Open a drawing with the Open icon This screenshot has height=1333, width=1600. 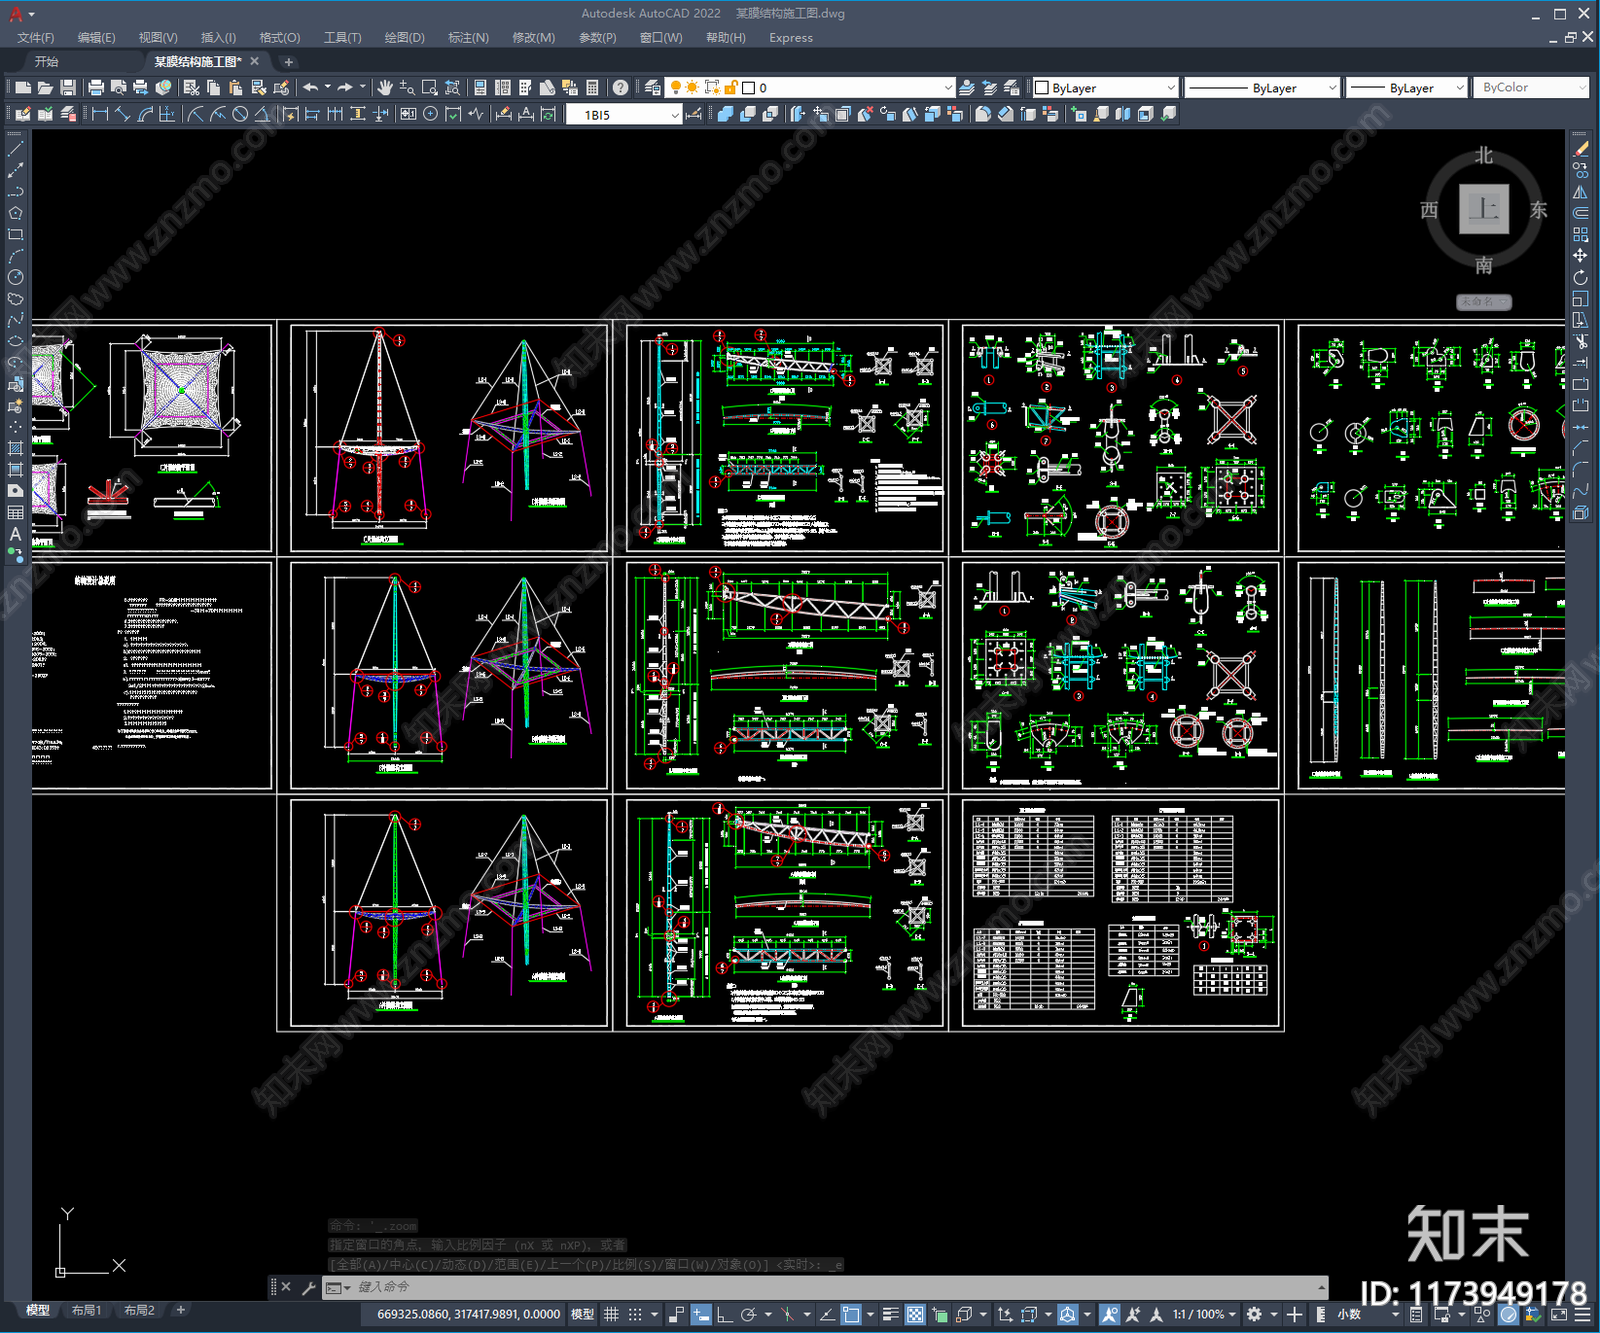coord(45,88)
